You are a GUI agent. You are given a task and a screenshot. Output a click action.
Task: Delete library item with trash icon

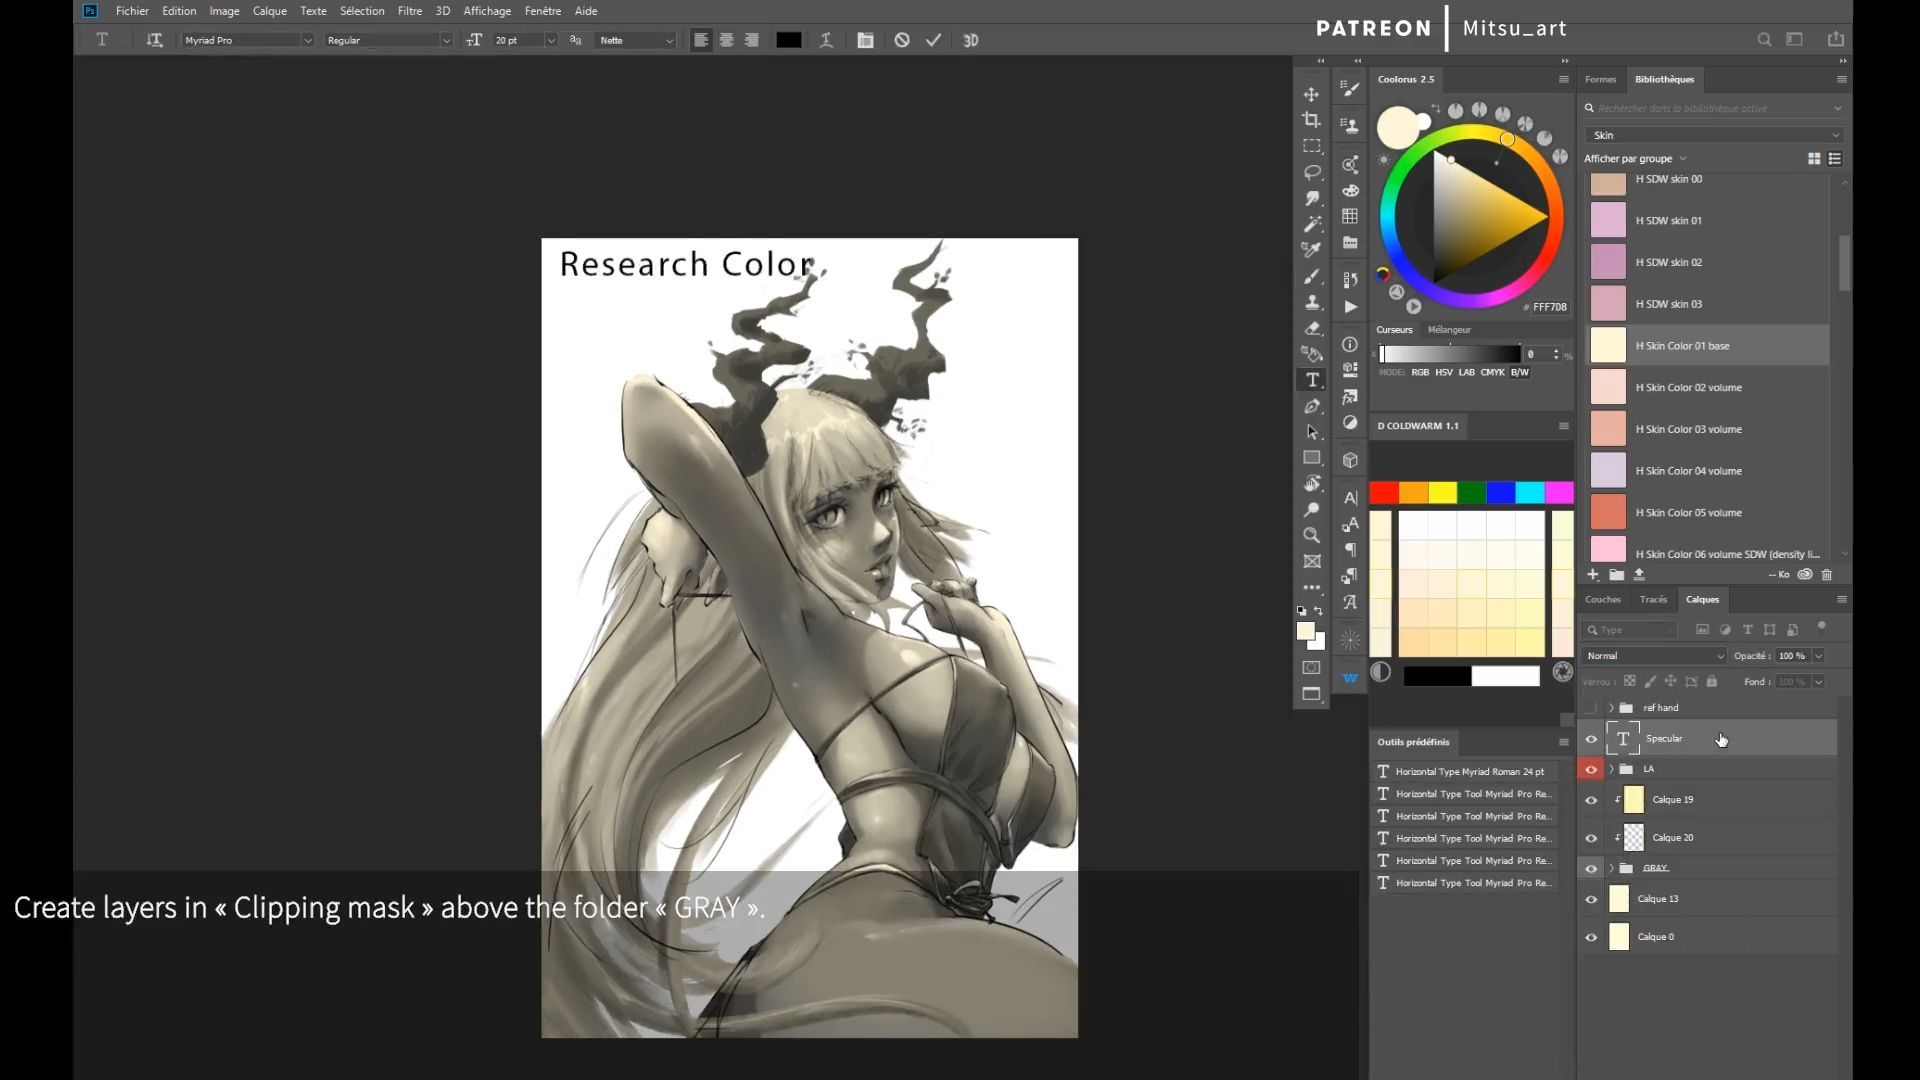tap(1827, 575)
